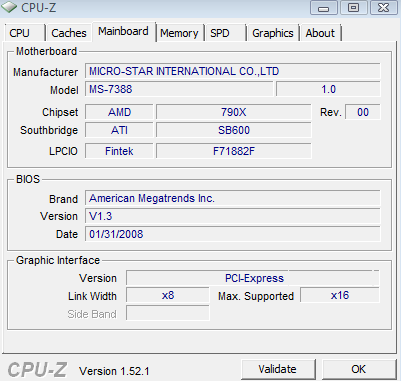Click the Model field MS-7388

tap(179, 89)
